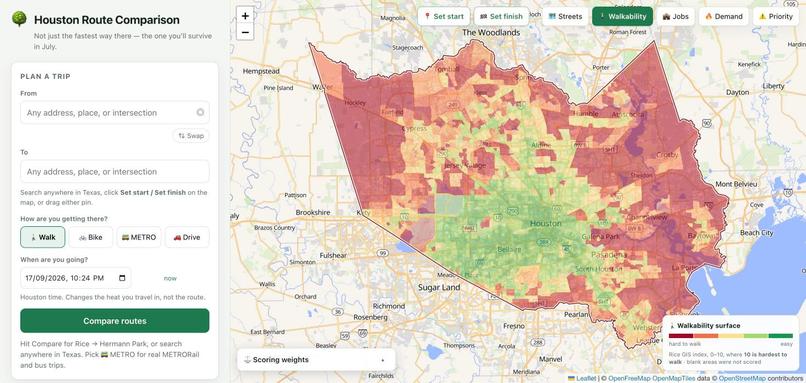
Task: Click the dark green legend swatch
Action: [780, 336]
